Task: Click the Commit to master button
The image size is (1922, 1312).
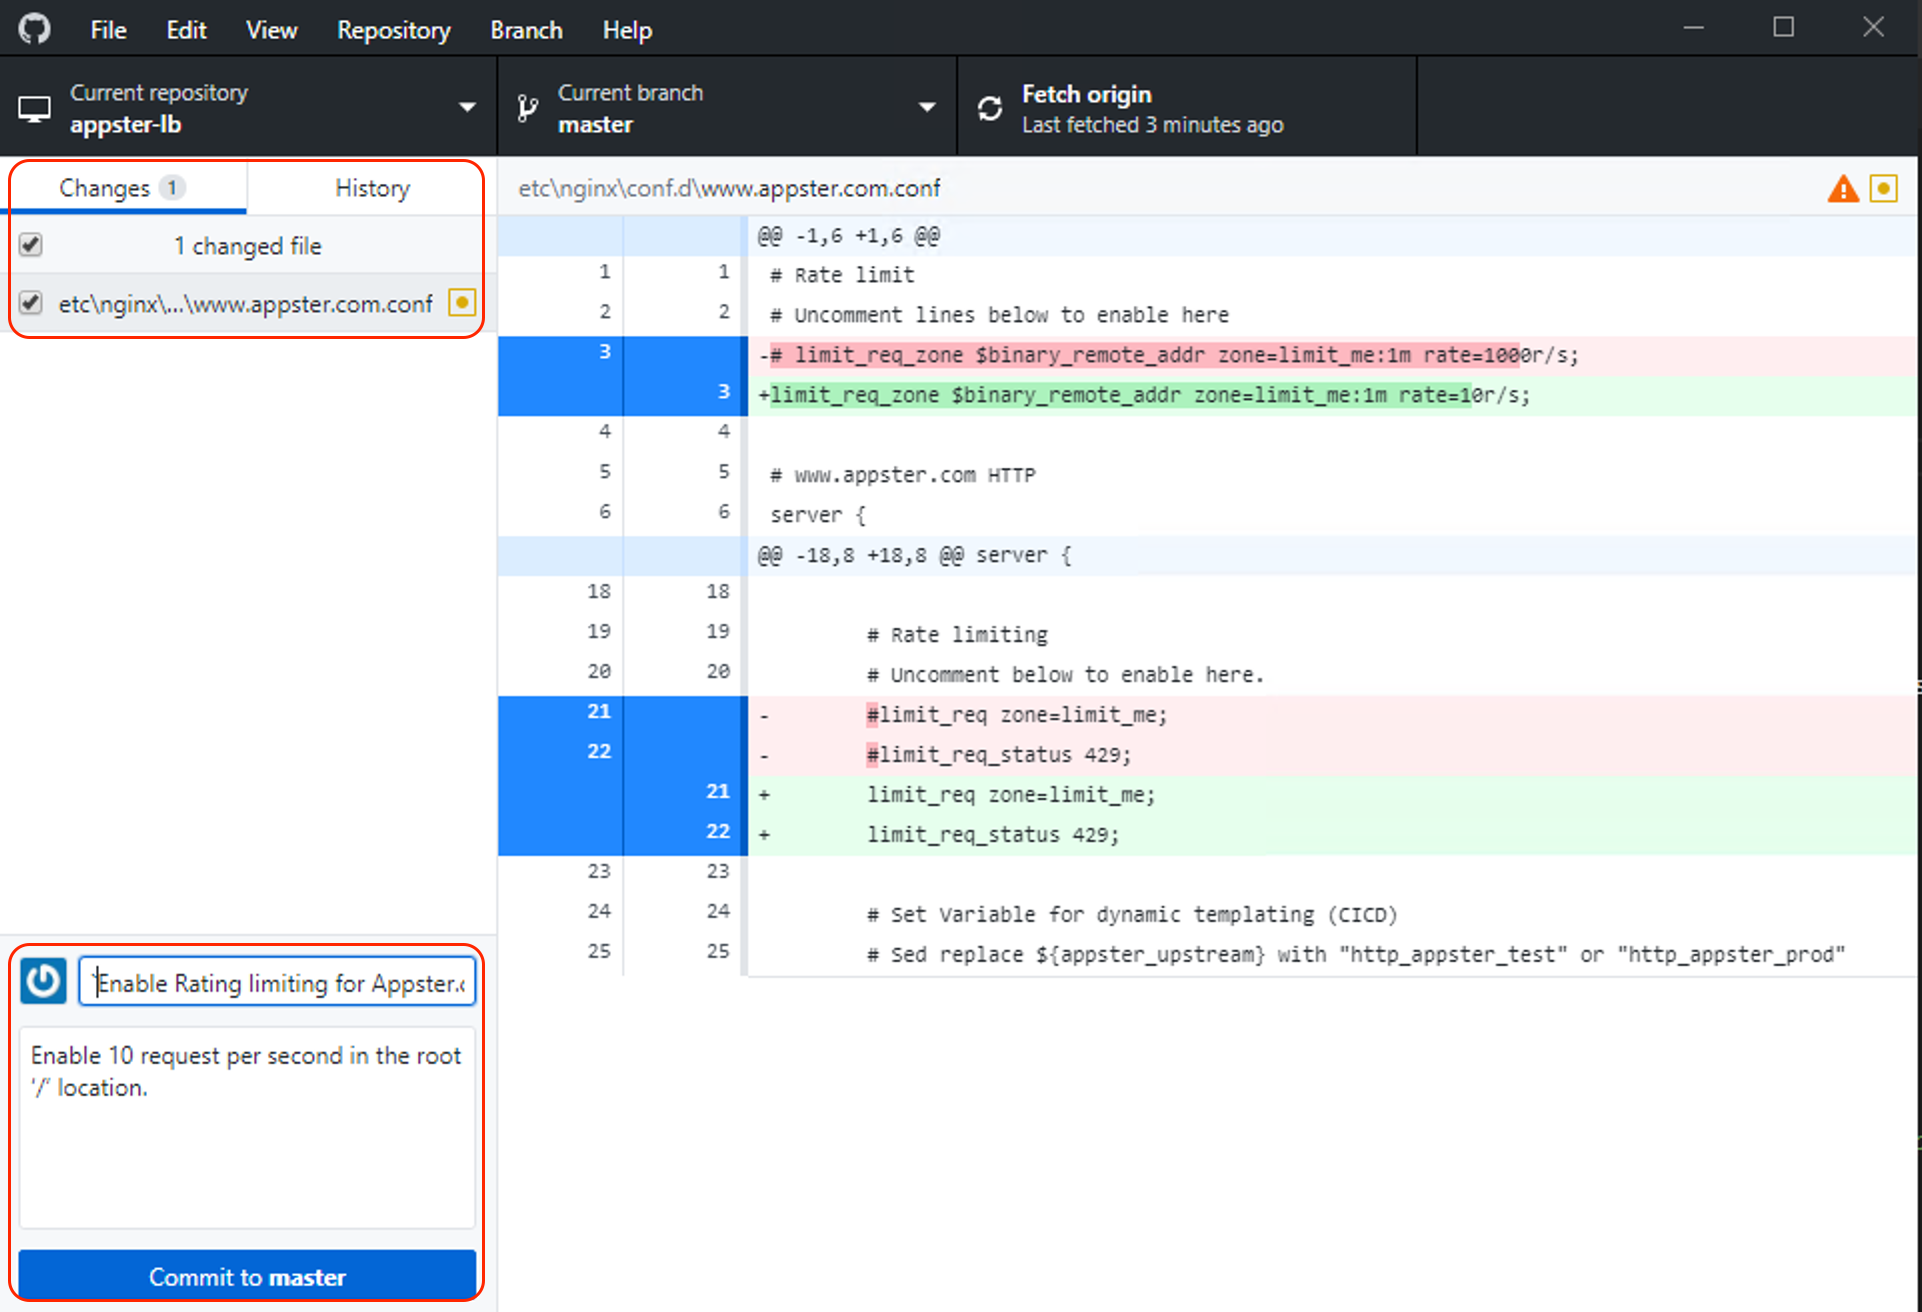Action: tap(247, 1276)
